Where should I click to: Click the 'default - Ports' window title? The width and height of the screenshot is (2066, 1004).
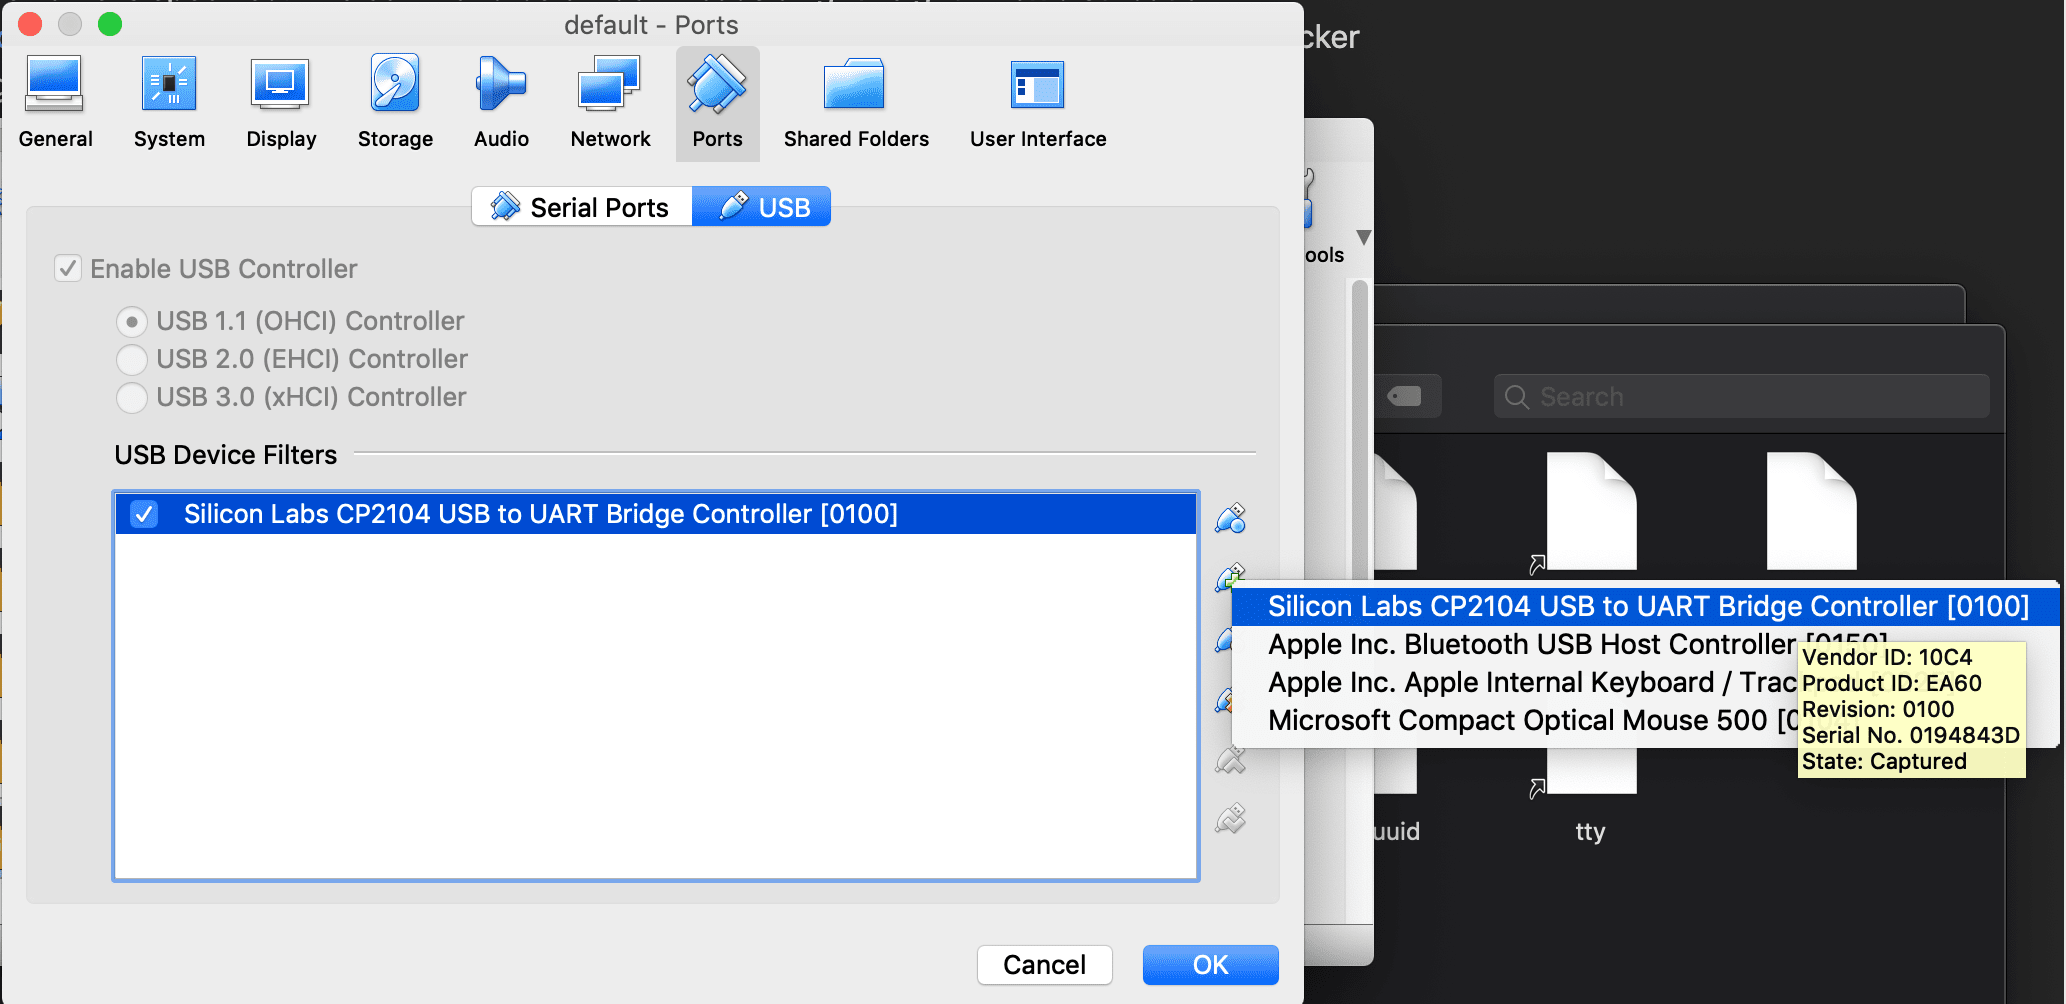click(651, 25)
